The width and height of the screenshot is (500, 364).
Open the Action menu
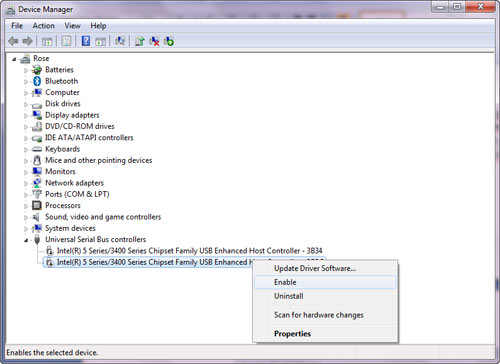(43, 26)
